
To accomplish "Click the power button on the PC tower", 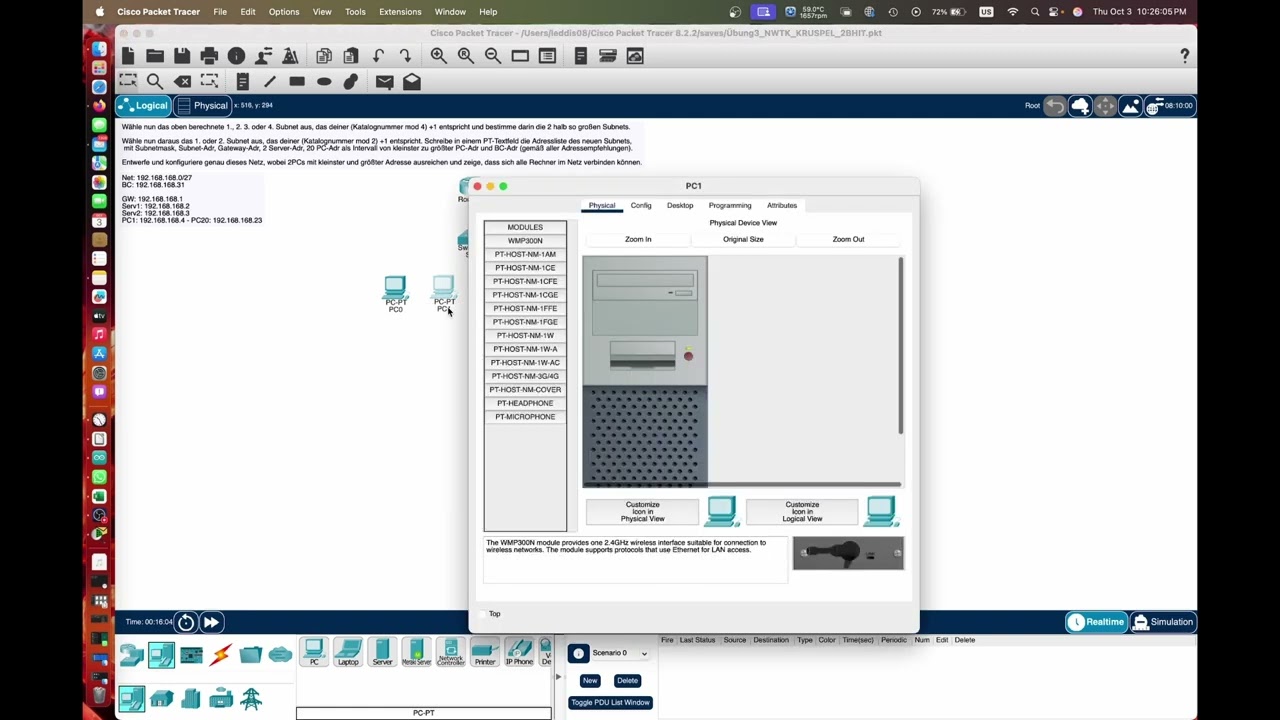I will click(x=688, y=356).
